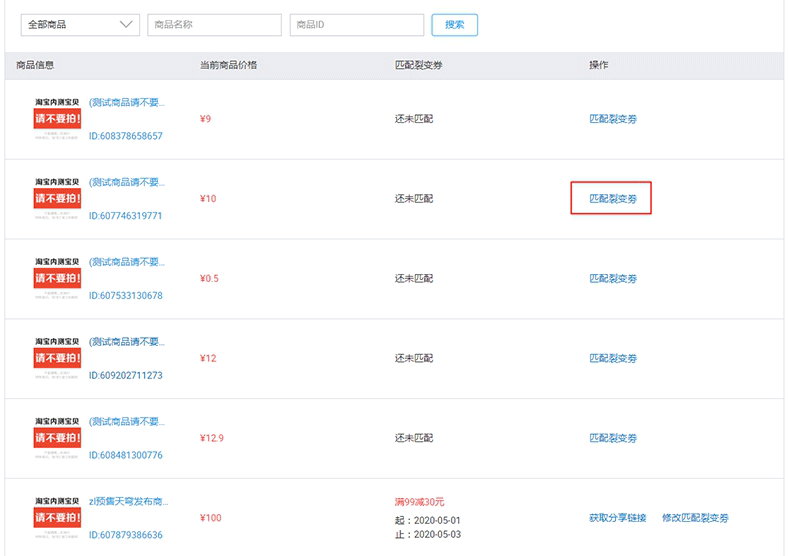Image resolution: width=790 pixels, height=556 pixels.
Task: Open thumbnail of product ID 608481300776
Action: (x=57, y=439)
